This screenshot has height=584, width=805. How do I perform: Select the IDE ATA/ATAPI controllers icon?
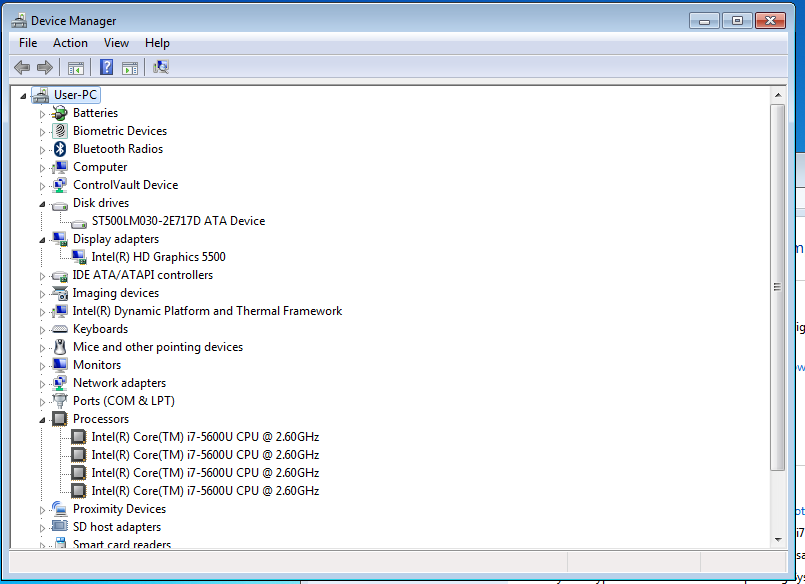(60, 276)
